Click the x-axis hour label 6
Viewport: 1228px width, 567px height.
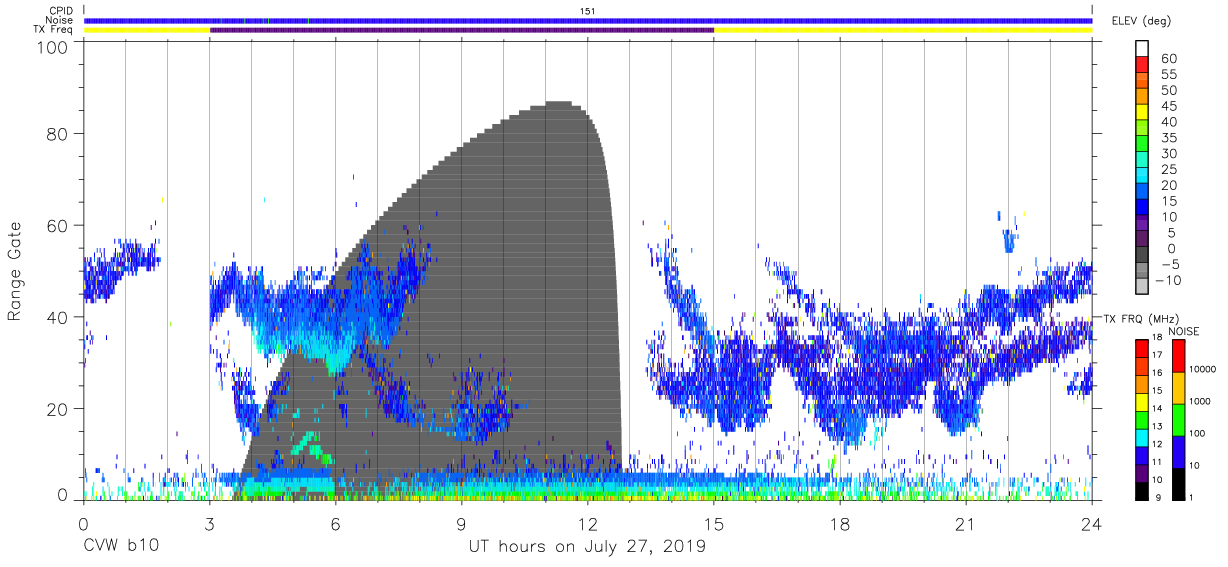[335, 524]
